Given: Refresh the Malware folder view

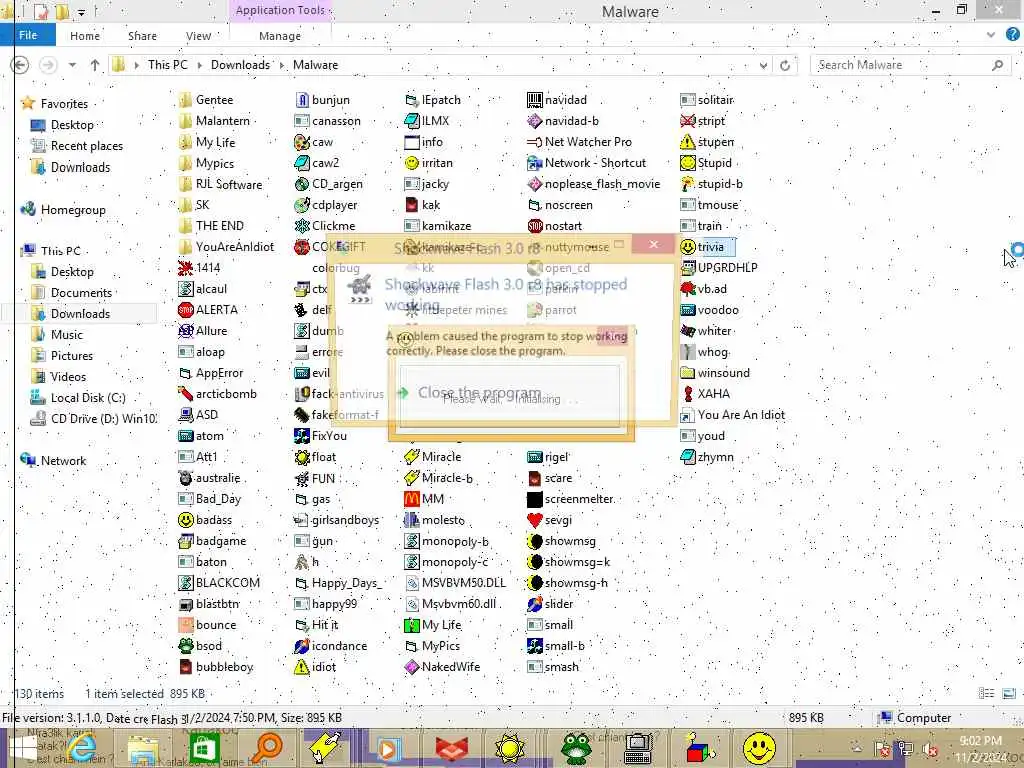Looking at the screenshot, I should (x=785, y=65).
